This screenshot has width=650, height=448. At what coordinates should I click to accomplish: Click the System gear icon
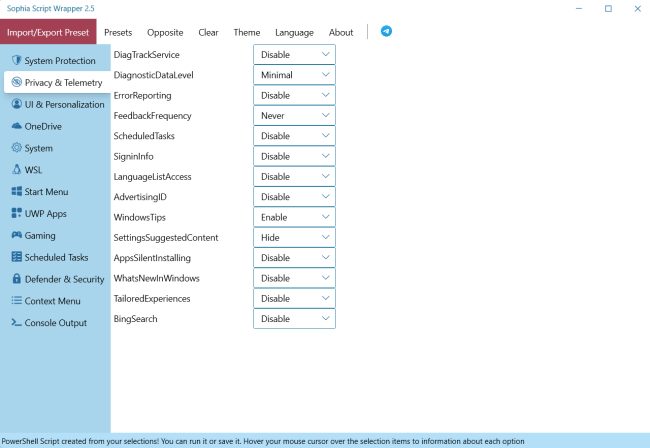click(x=17, y=148)
